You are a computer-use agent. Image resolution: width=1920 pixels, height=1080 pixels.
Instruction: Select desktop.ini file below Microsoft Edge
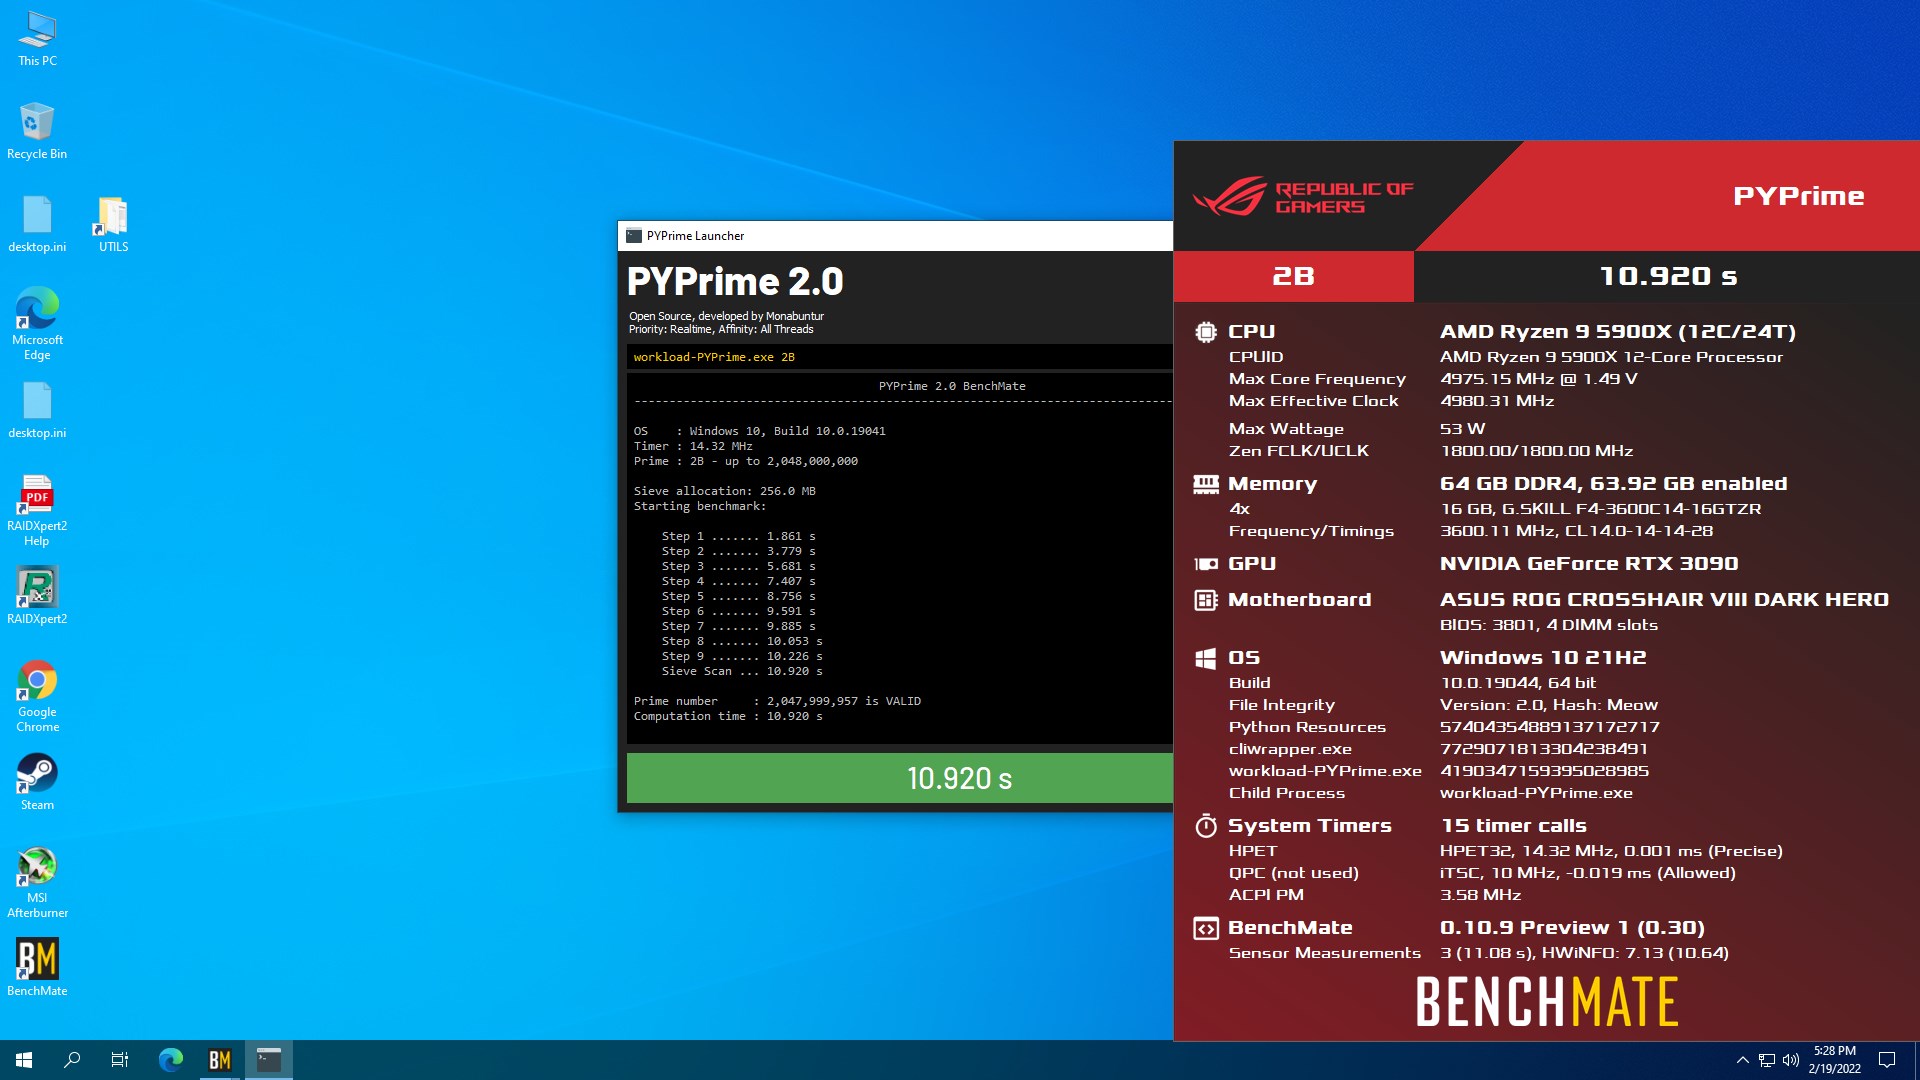coord(37,410)
